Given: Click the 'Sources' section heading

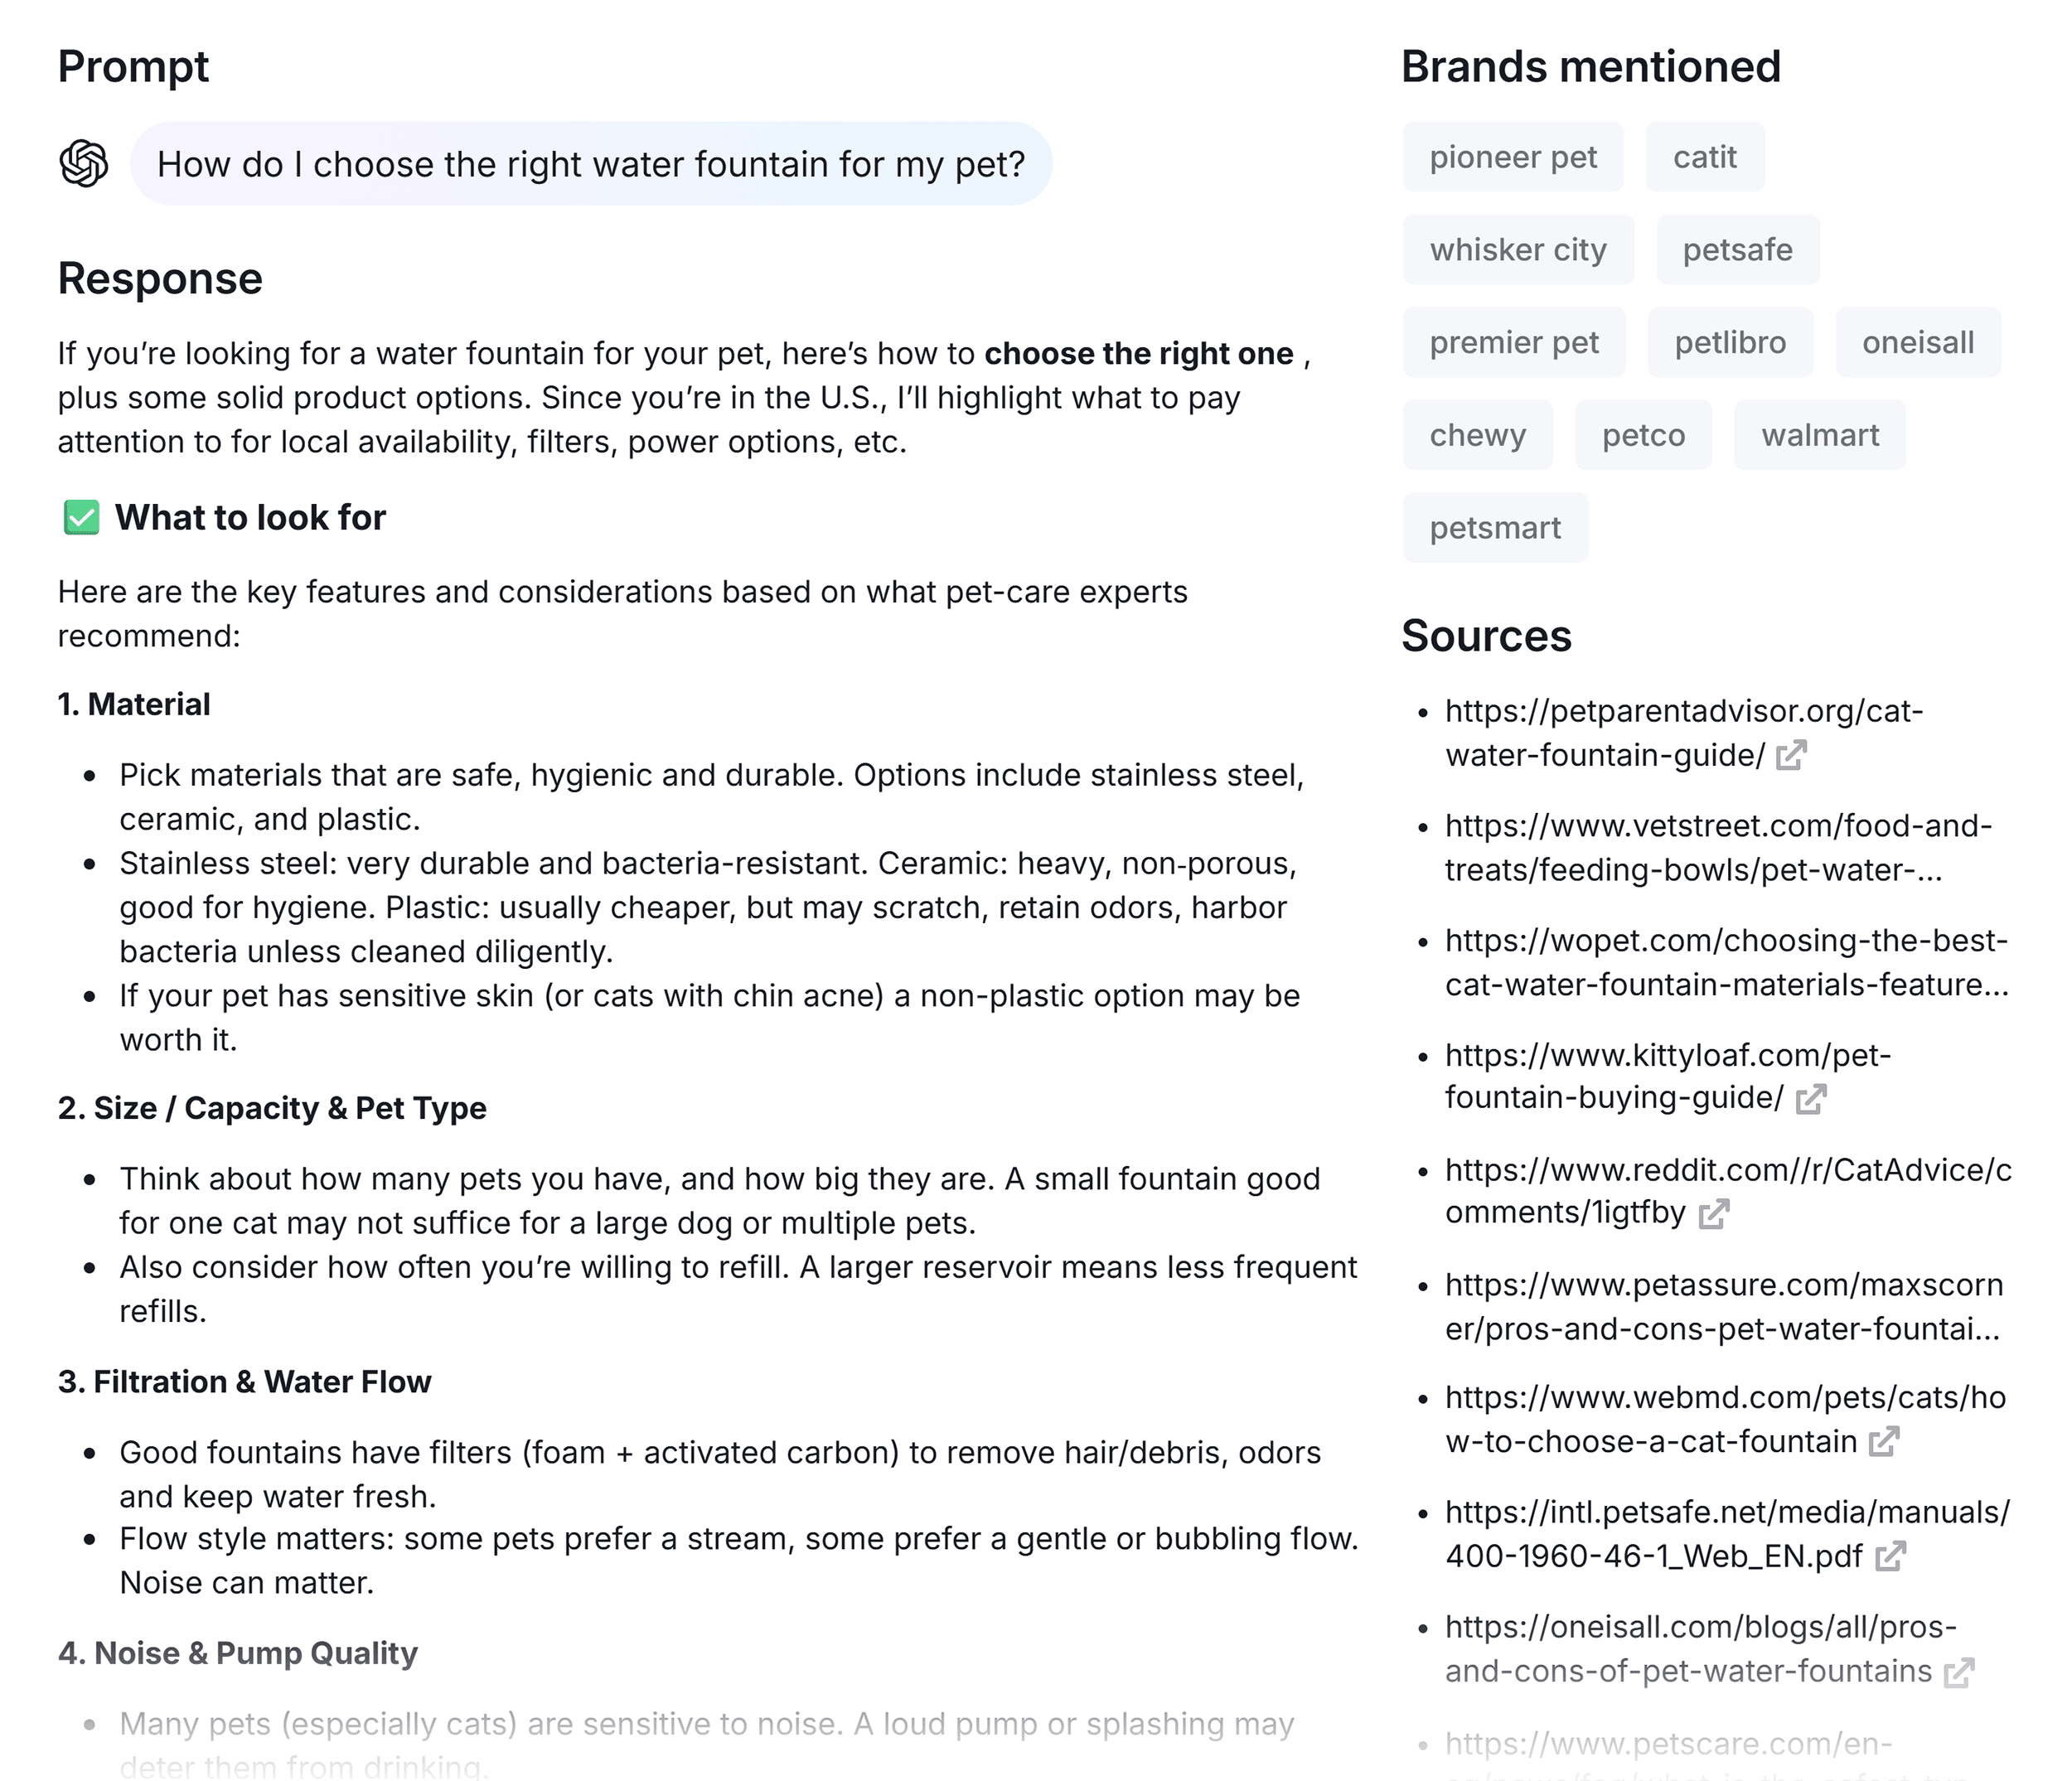Looking at the screenshot, I should coord(1487,635).
